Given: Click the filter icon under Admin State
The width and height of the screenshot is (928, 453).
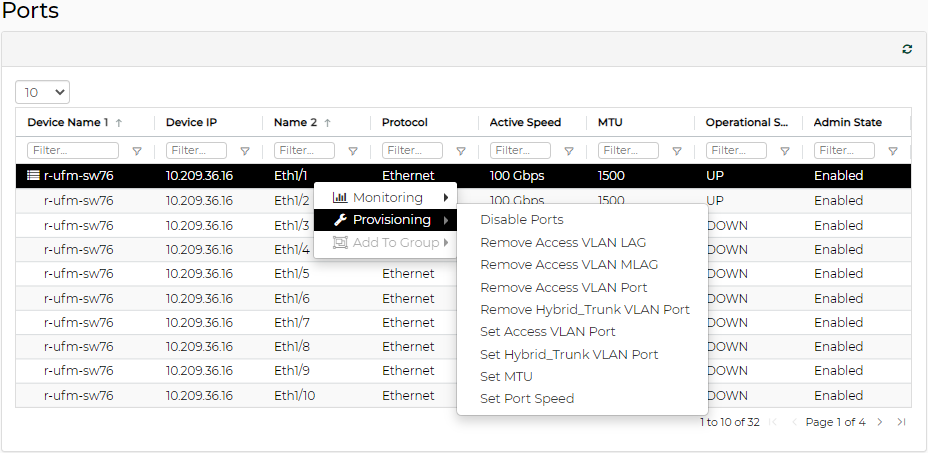Looking at the screenshot, I should coord(893,151).
